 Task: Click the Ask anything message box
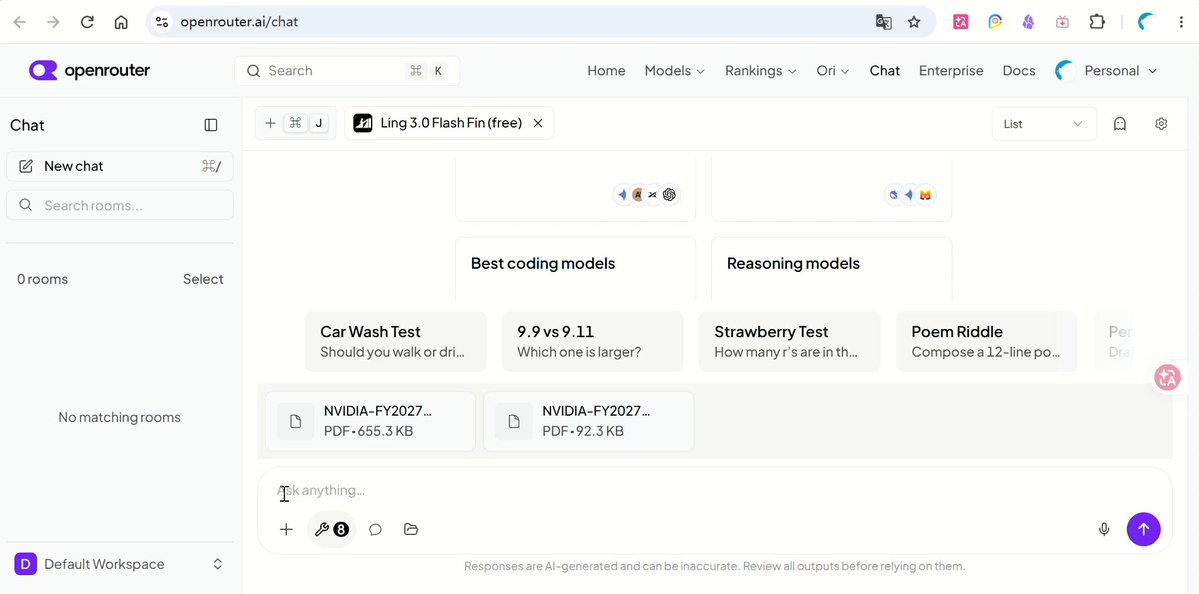click(714, 490)
